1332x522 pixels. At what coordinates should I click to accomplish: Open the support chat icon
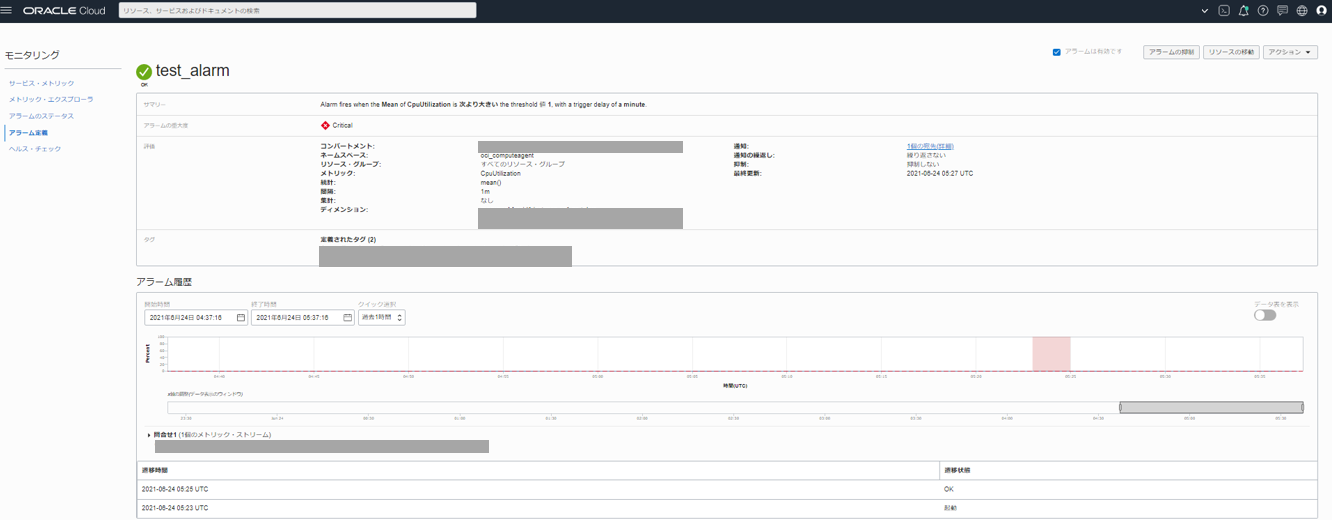coord(1282,11)
